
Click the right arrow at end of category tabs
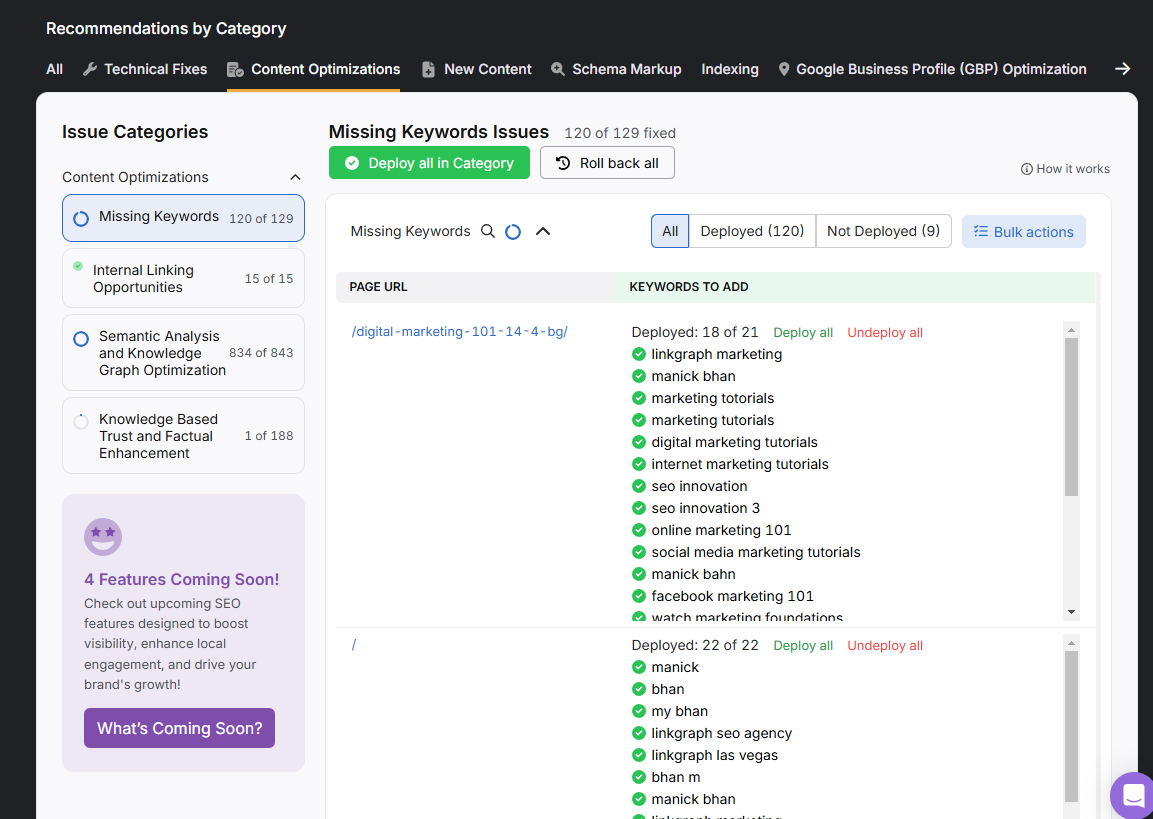pyautogui.click(x=1122, y=69)
